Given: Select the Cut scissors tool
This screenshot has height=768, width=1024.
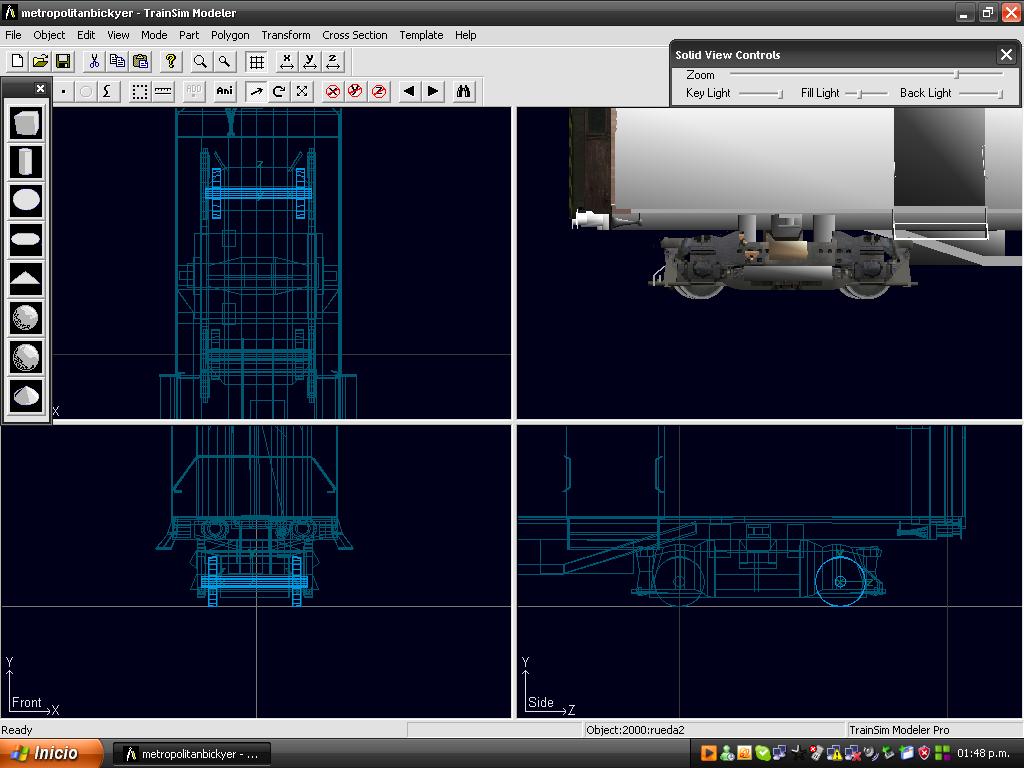Looking at the screenshot, I should pyautogui.click(x=94, y=62).
